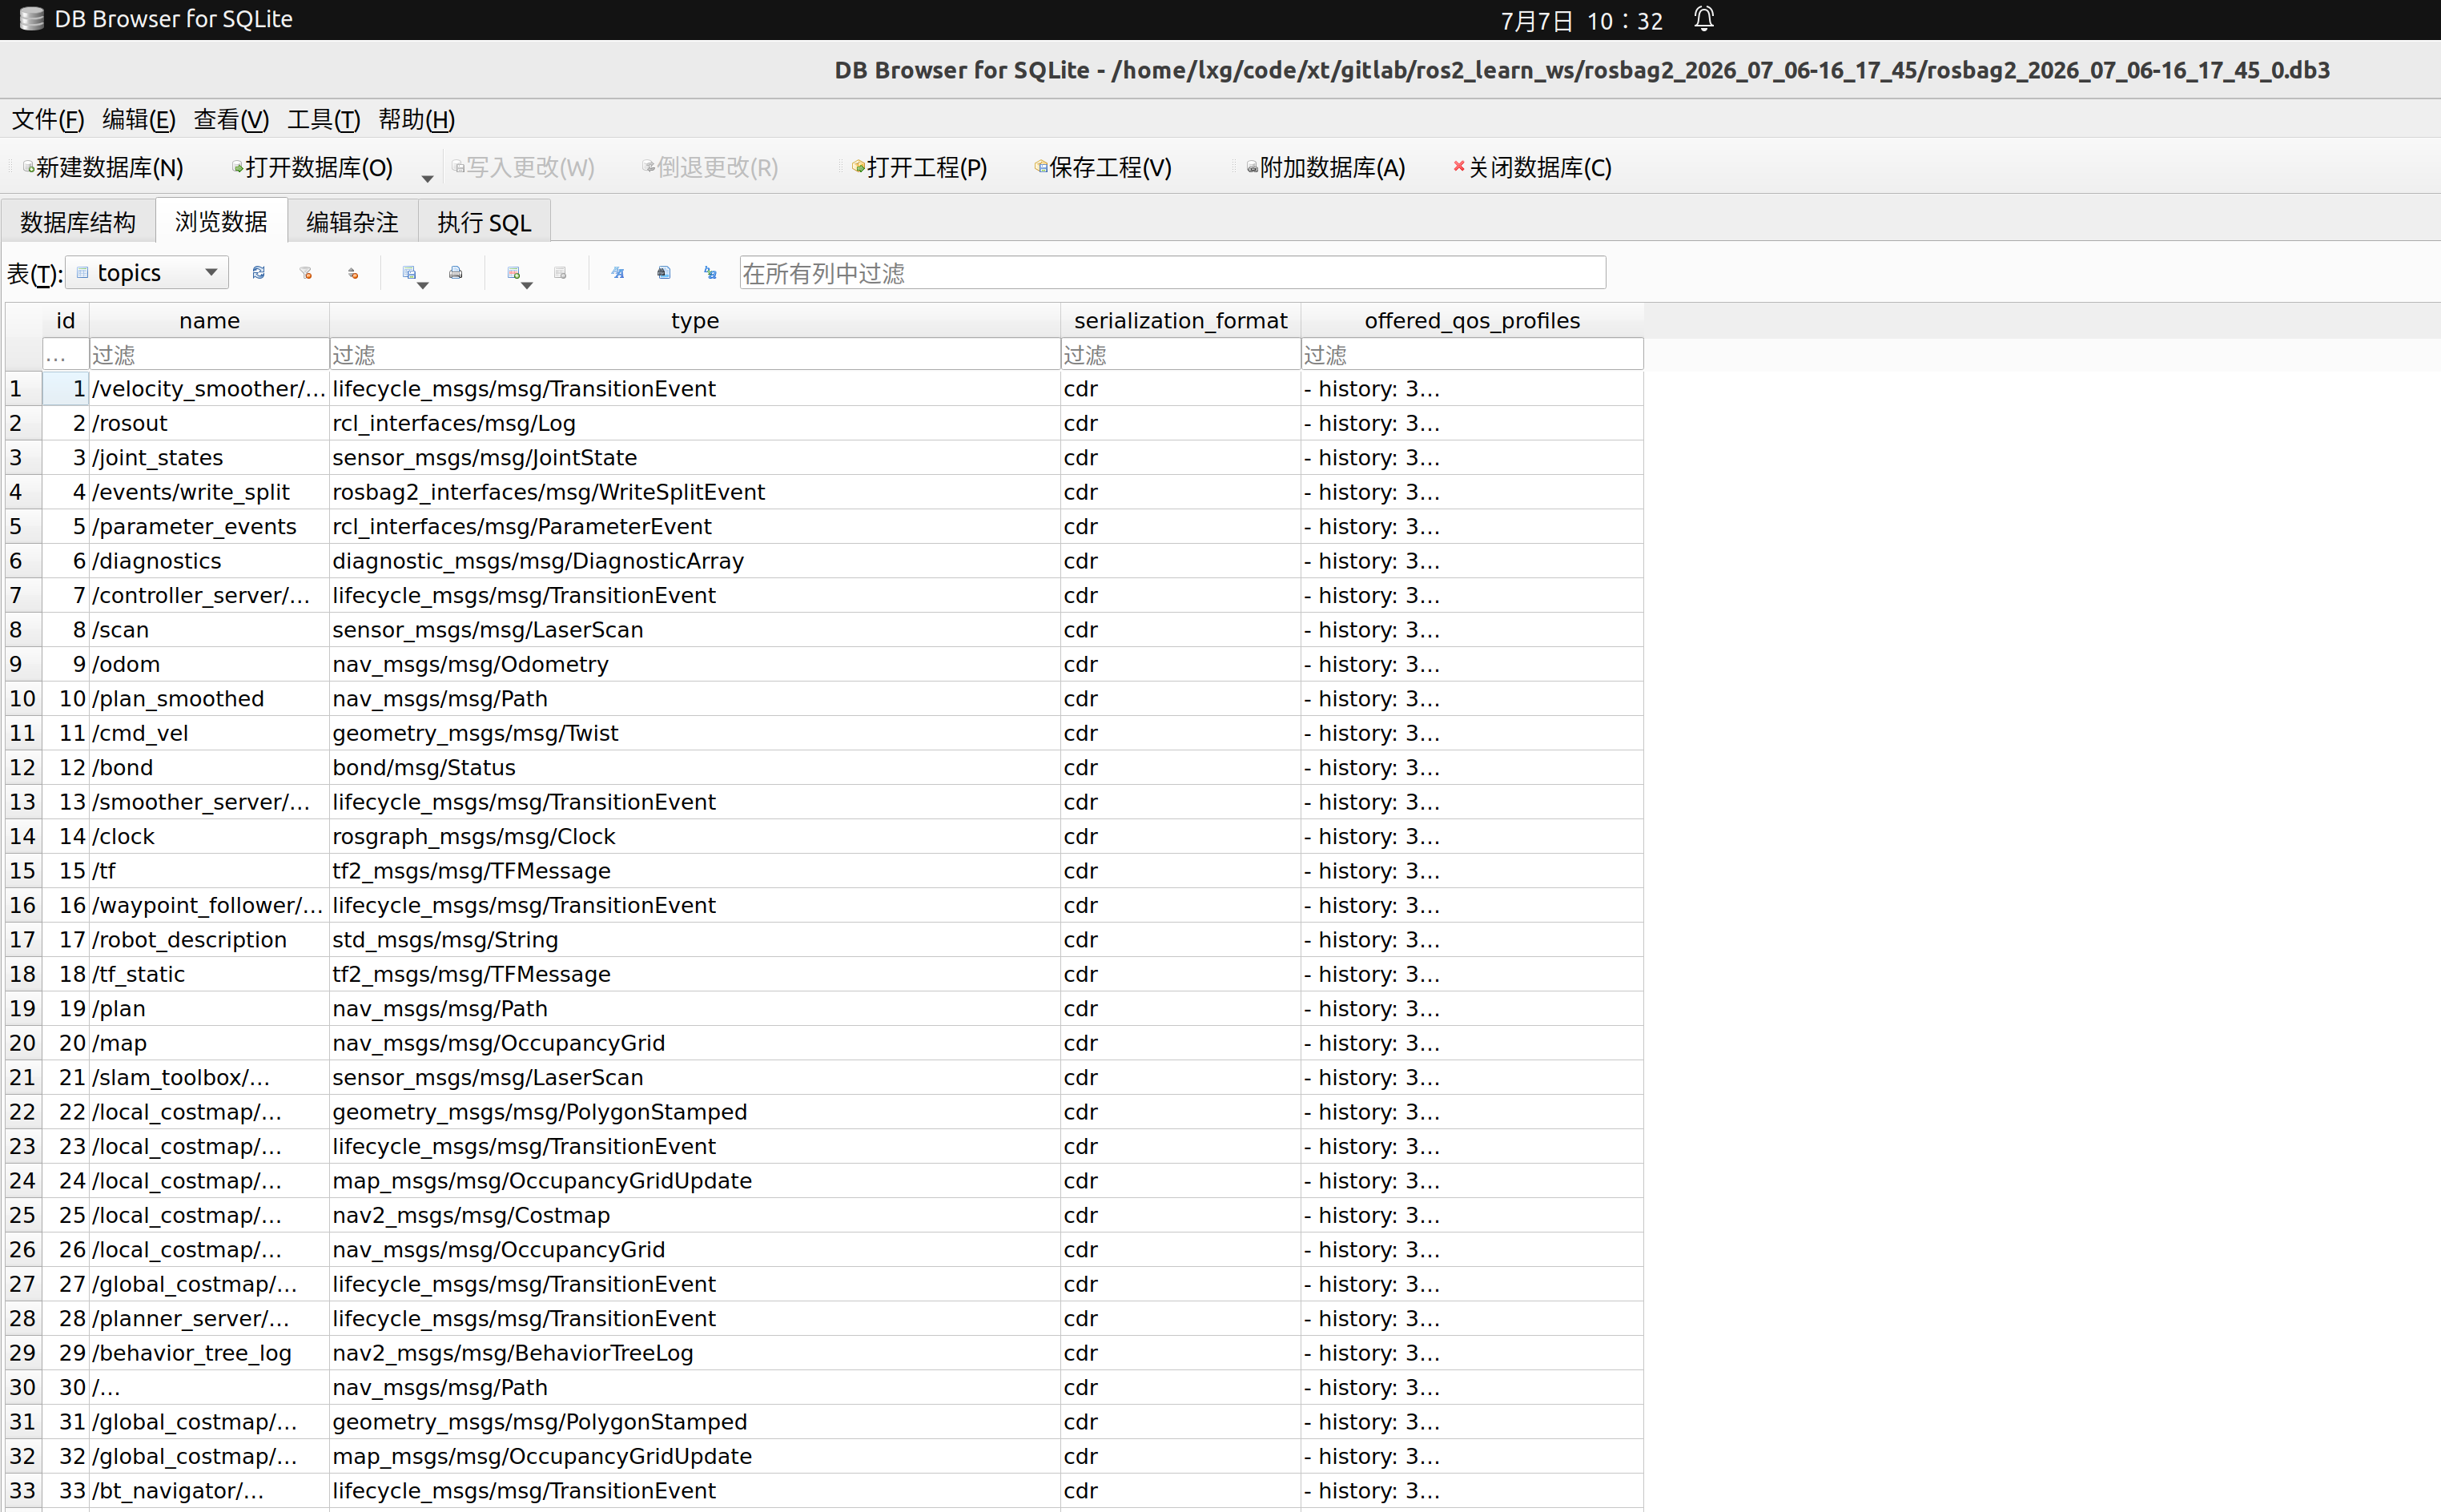The width and height of the screenshot is (2441, 1512).
Task: Click Open Project toolbar button
Action: (919, 167)
